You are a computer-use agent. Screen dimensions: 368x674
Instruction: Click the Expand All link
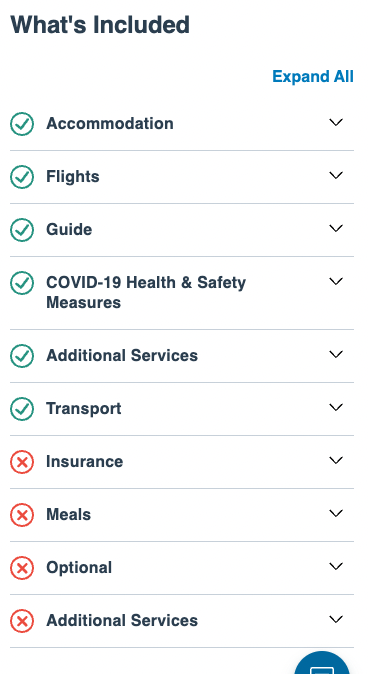point(313,77)
